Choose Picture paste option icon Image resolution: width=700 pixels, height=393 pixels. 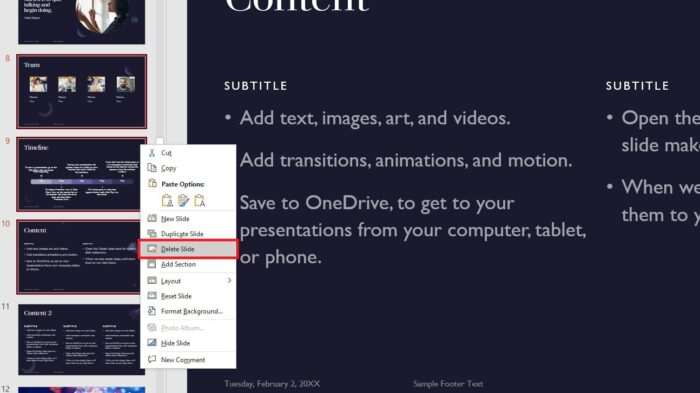(199, 201)
